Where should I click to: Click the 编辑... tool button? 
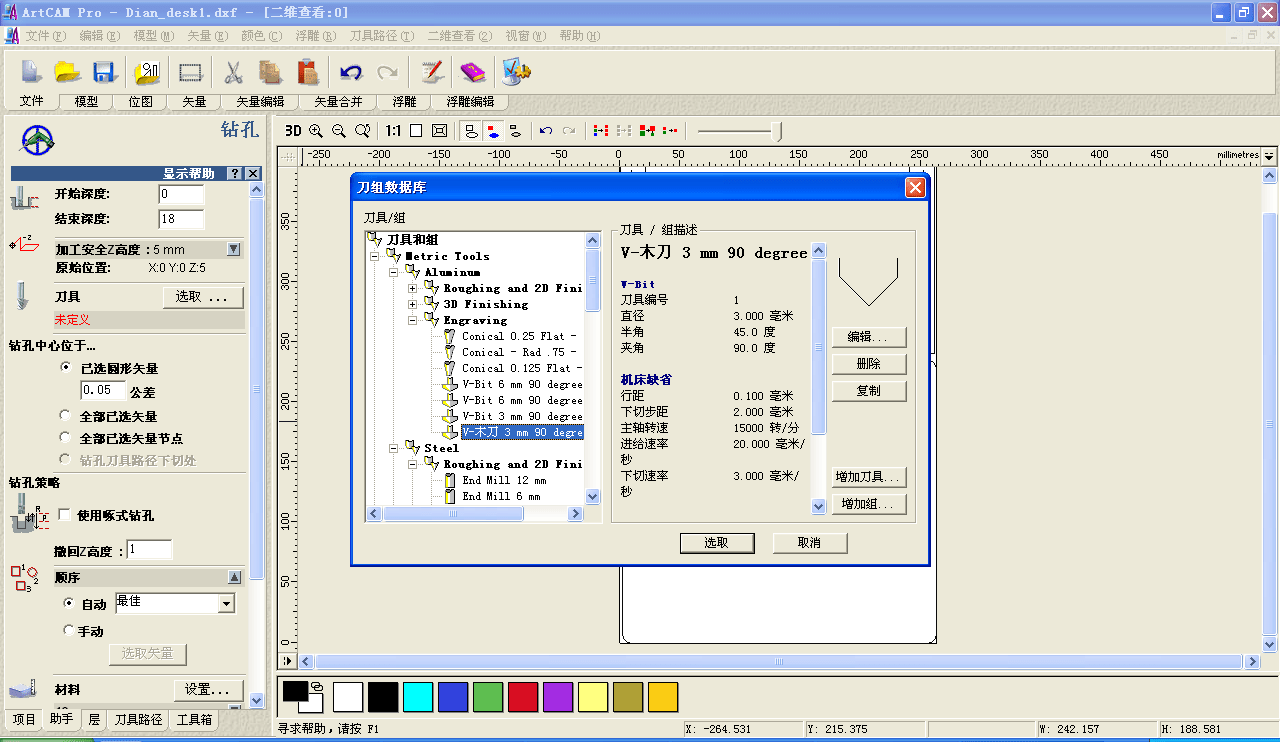tap(869, 337)
